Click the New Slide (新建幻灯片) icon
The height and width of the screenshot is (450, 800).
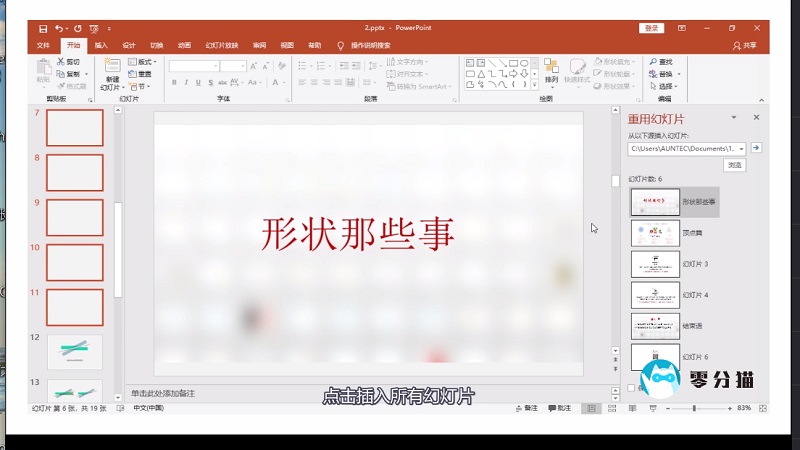point(111,67)
